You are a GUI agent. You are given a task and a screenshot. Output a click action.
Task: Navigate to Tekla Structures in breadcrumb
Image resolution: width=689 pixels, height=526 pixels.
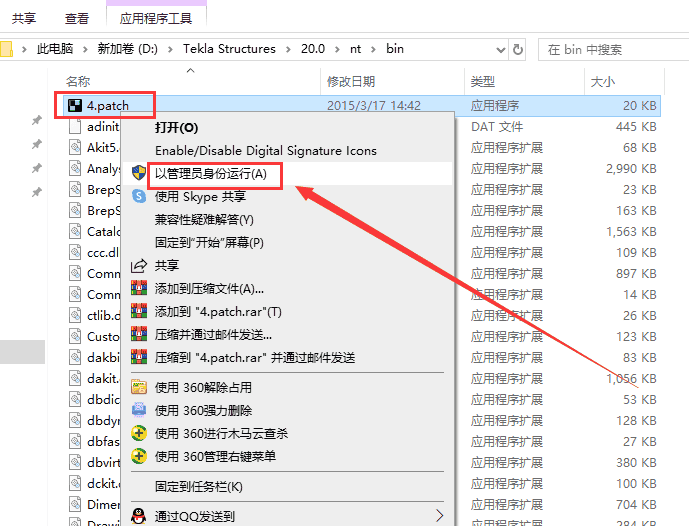pyautogui.click(x=229, y=49)
